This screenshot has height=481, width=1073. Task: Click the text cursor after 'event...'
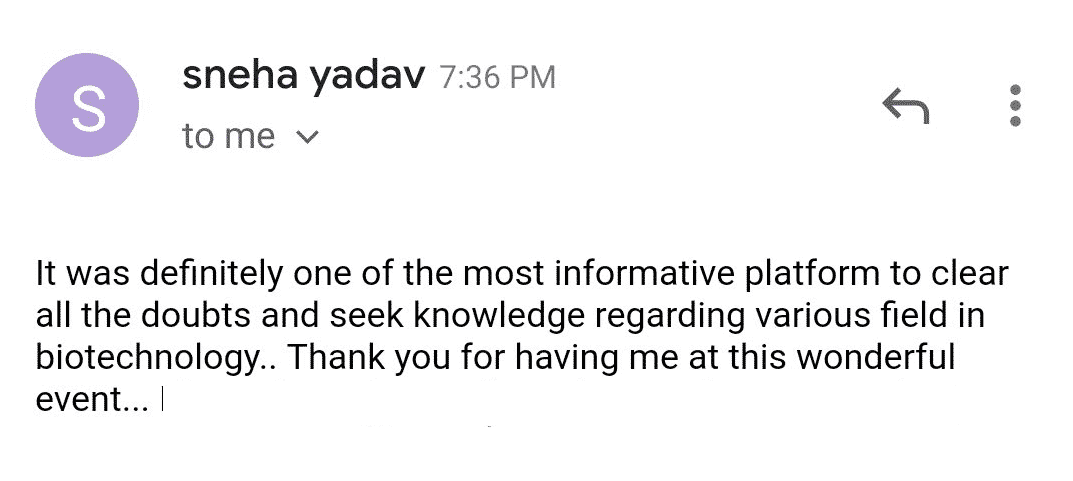[163, 400]
